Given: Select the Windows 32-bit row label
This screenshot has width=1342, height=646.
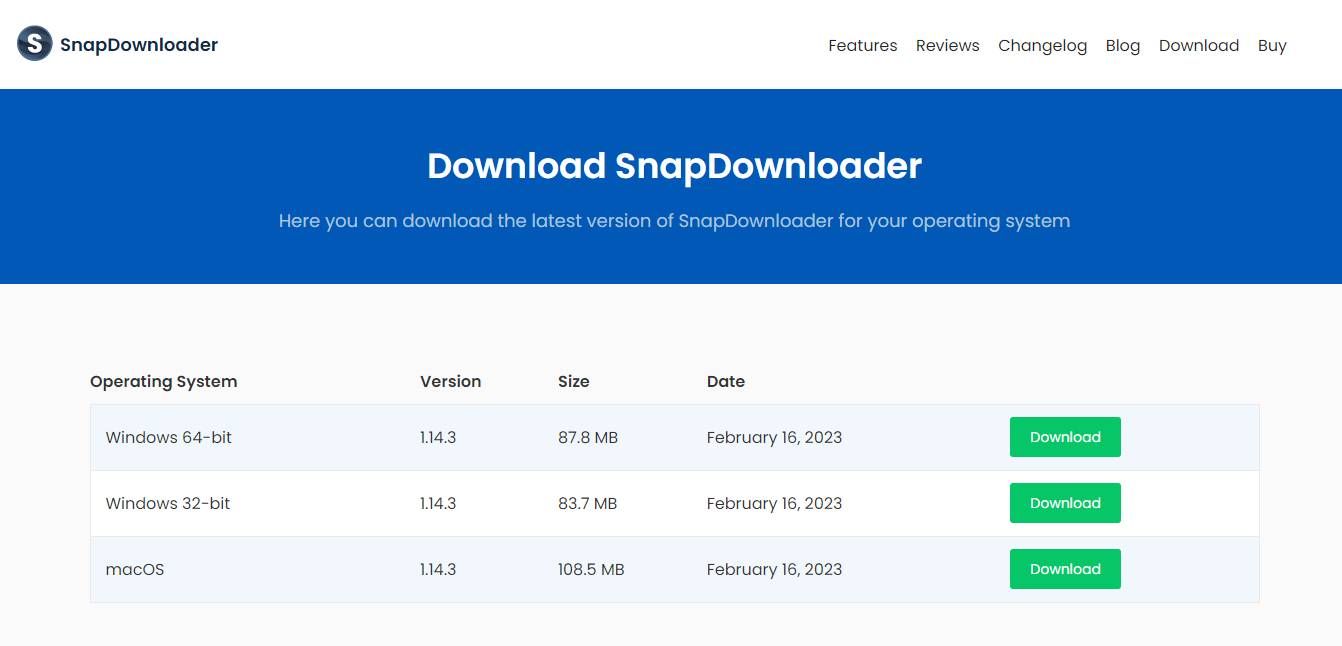Looking at the screenshot, I should click(168, 503).
